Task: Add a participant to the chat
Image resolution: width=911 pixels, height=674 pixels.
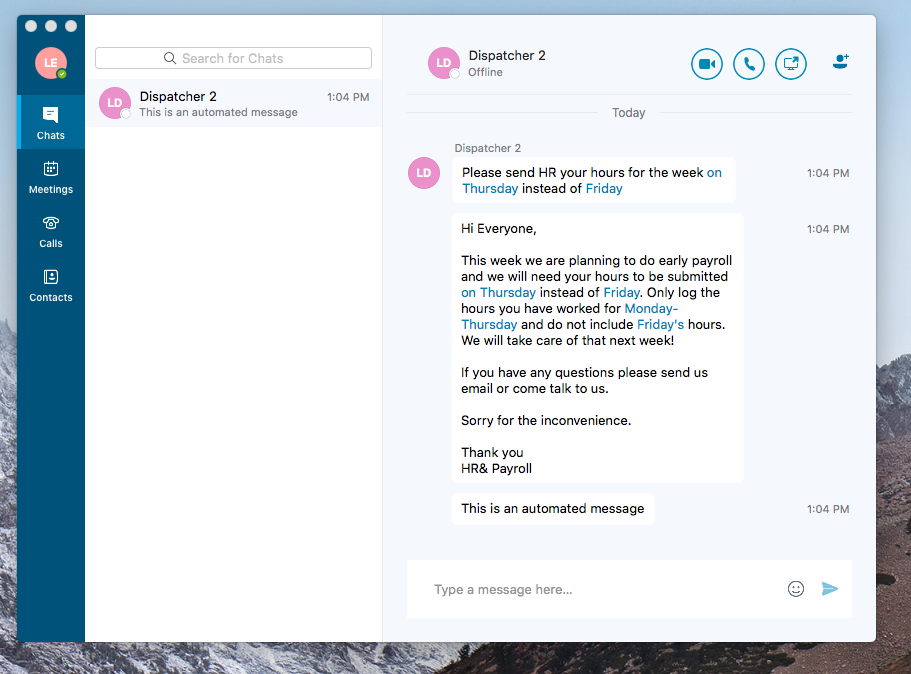Action: 840,62
